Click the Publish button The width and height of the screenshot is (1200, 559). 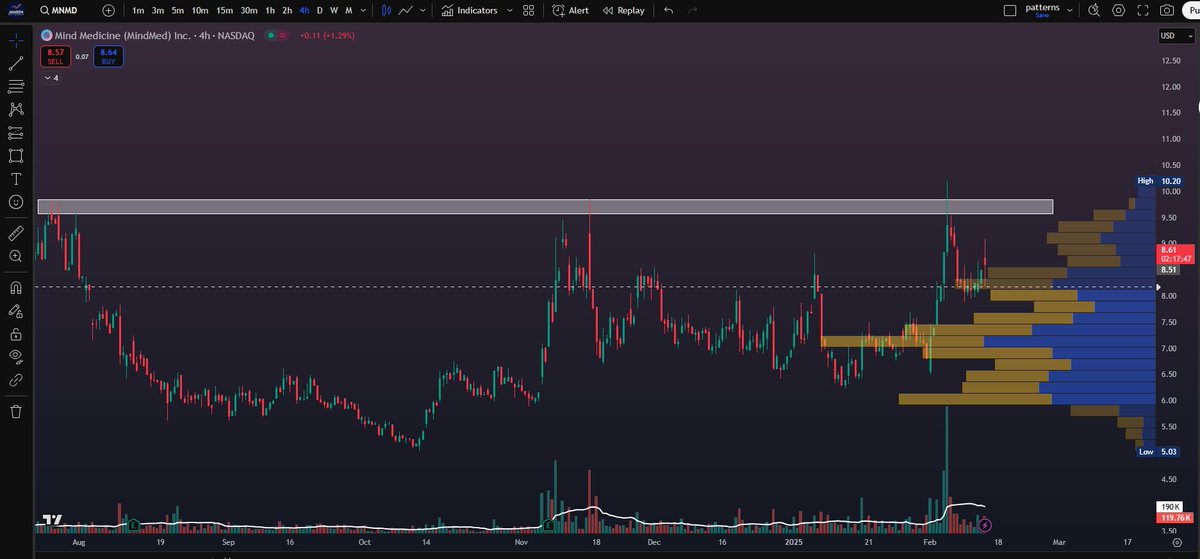(x=1193, y=10)
